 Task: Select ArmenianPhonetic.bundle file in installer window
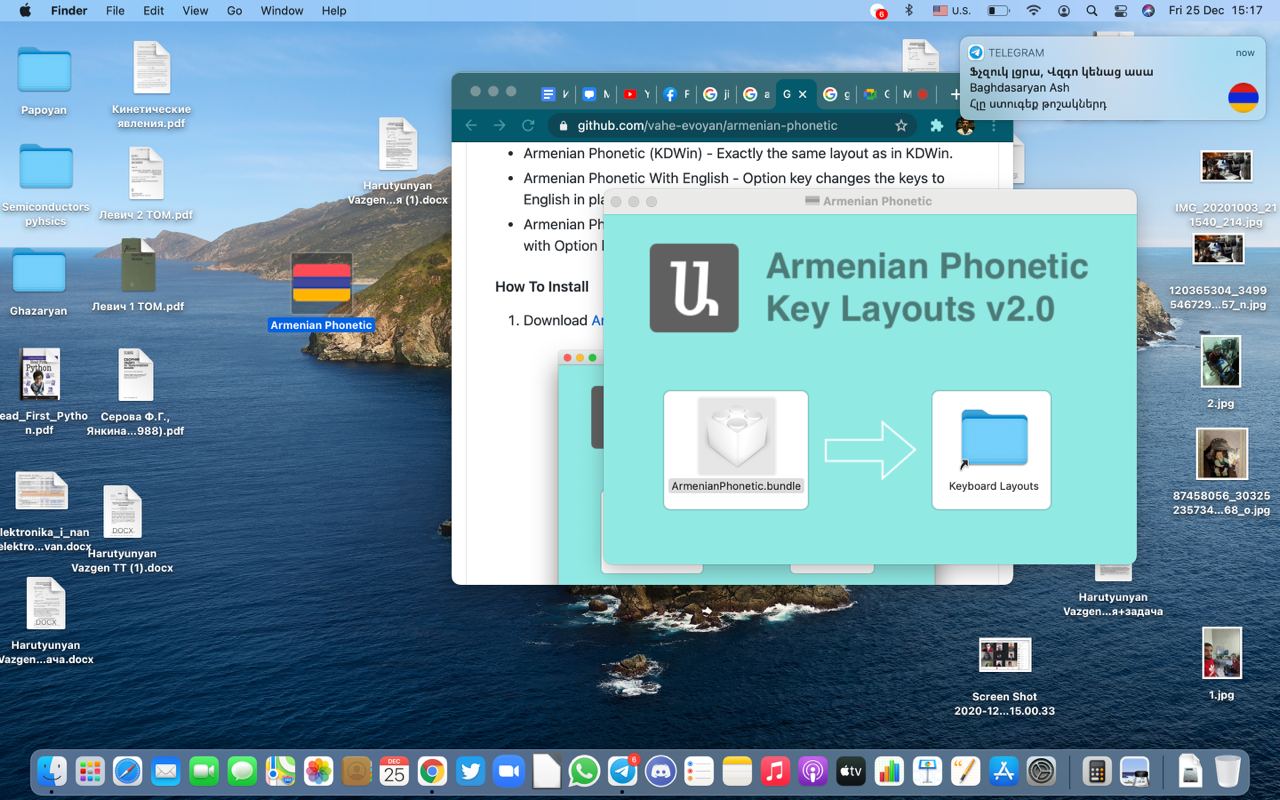736,445
